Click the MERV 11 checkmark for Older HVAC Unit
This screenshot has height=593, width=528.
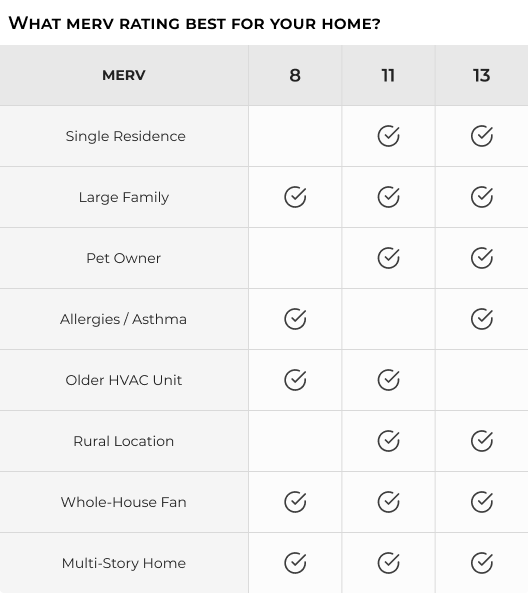(x=388, y=380)
